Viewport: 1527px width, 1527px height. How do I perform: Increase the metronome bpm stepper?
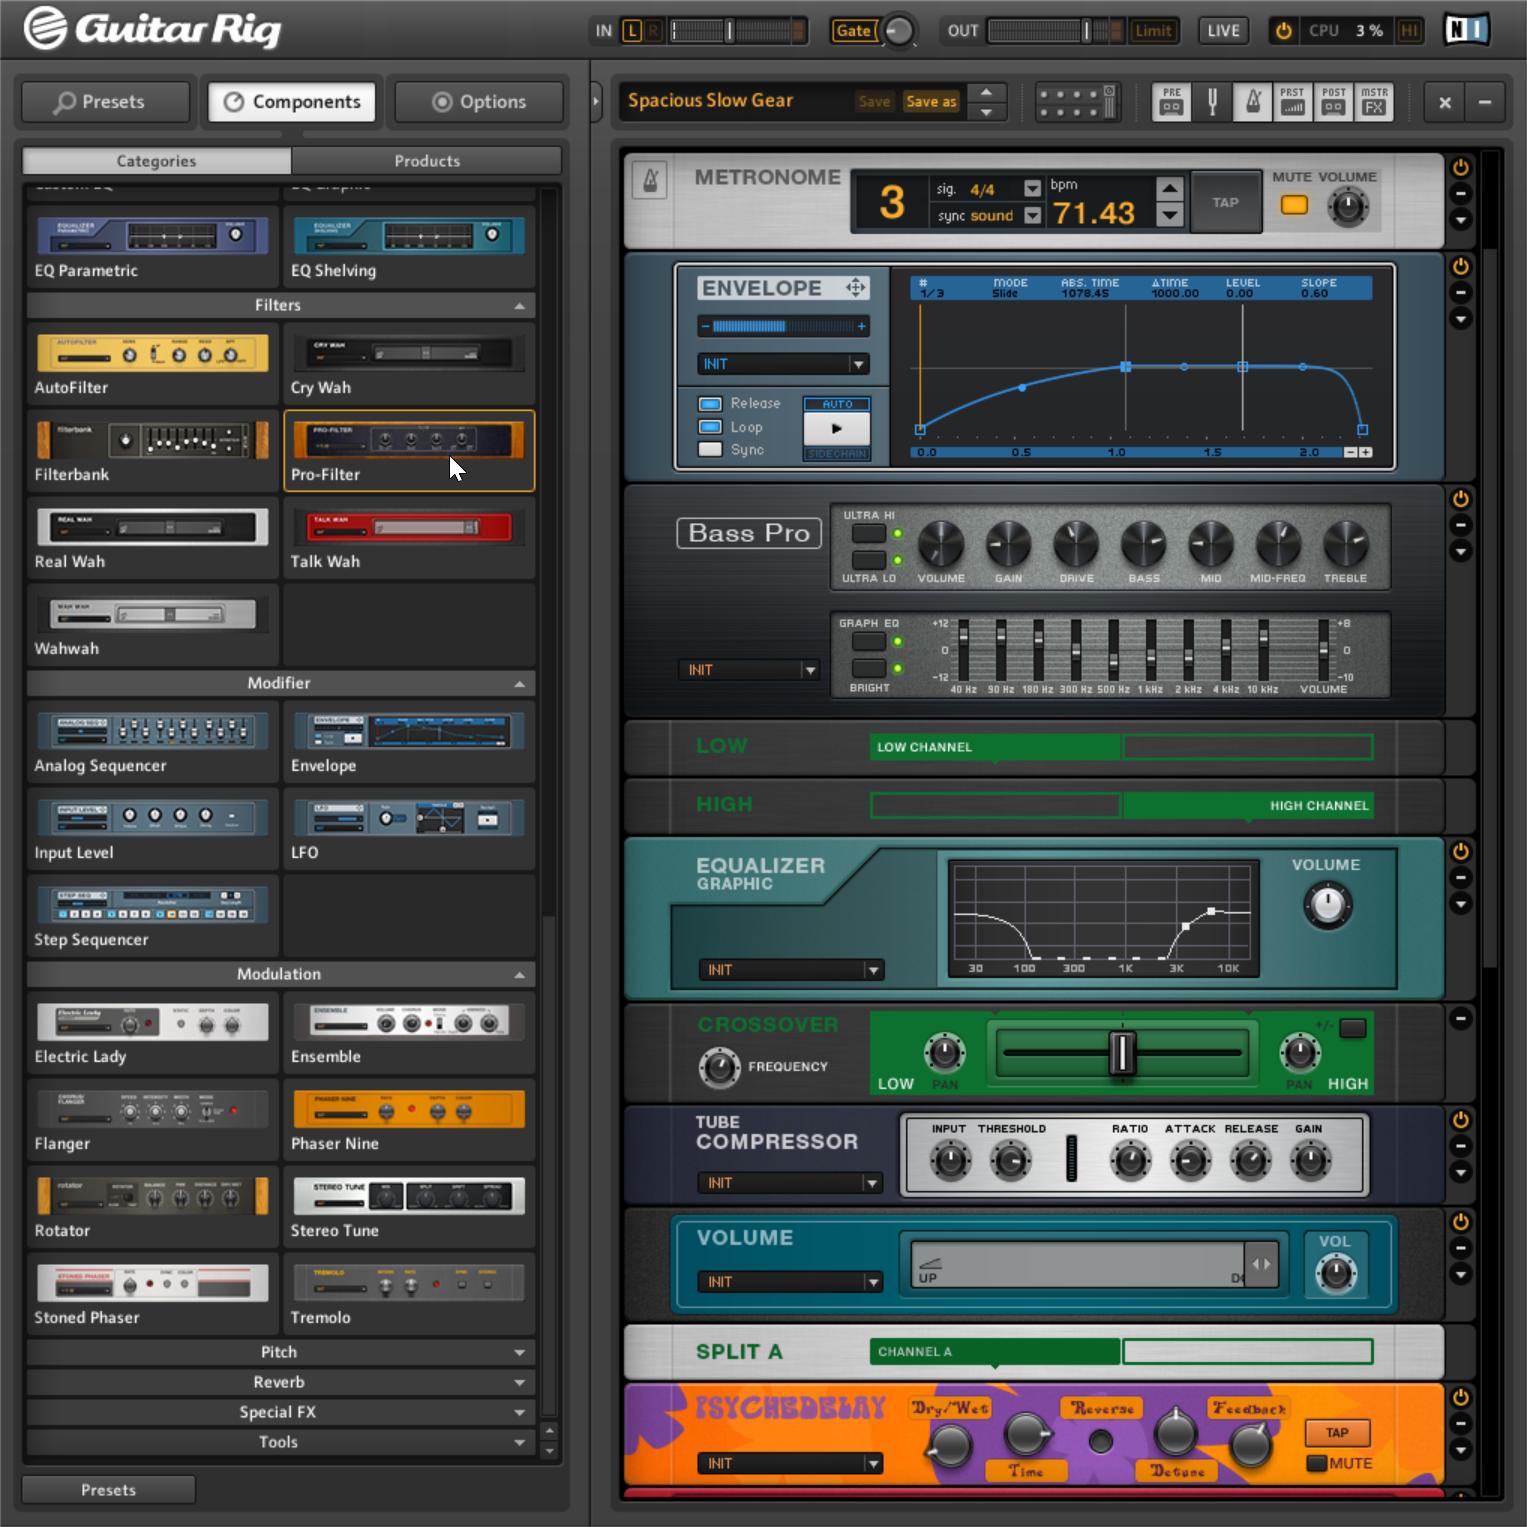tap(1169, 188)
